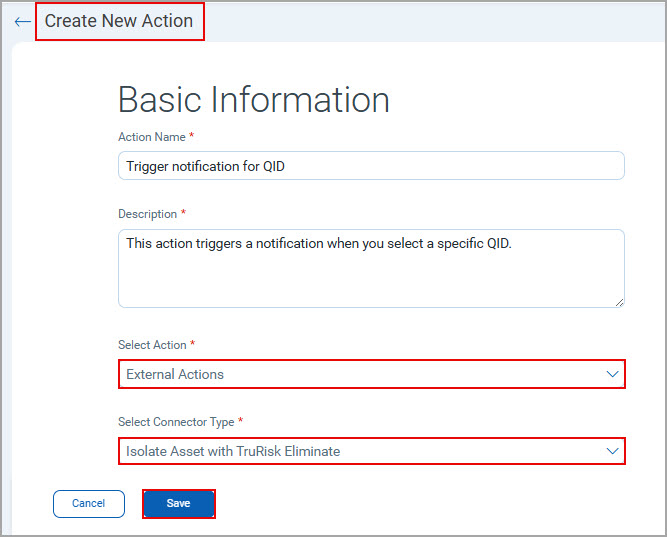Click the chevron on Isolate Asset field
This screenshot has height=537, width=667.
click(612, 451)
